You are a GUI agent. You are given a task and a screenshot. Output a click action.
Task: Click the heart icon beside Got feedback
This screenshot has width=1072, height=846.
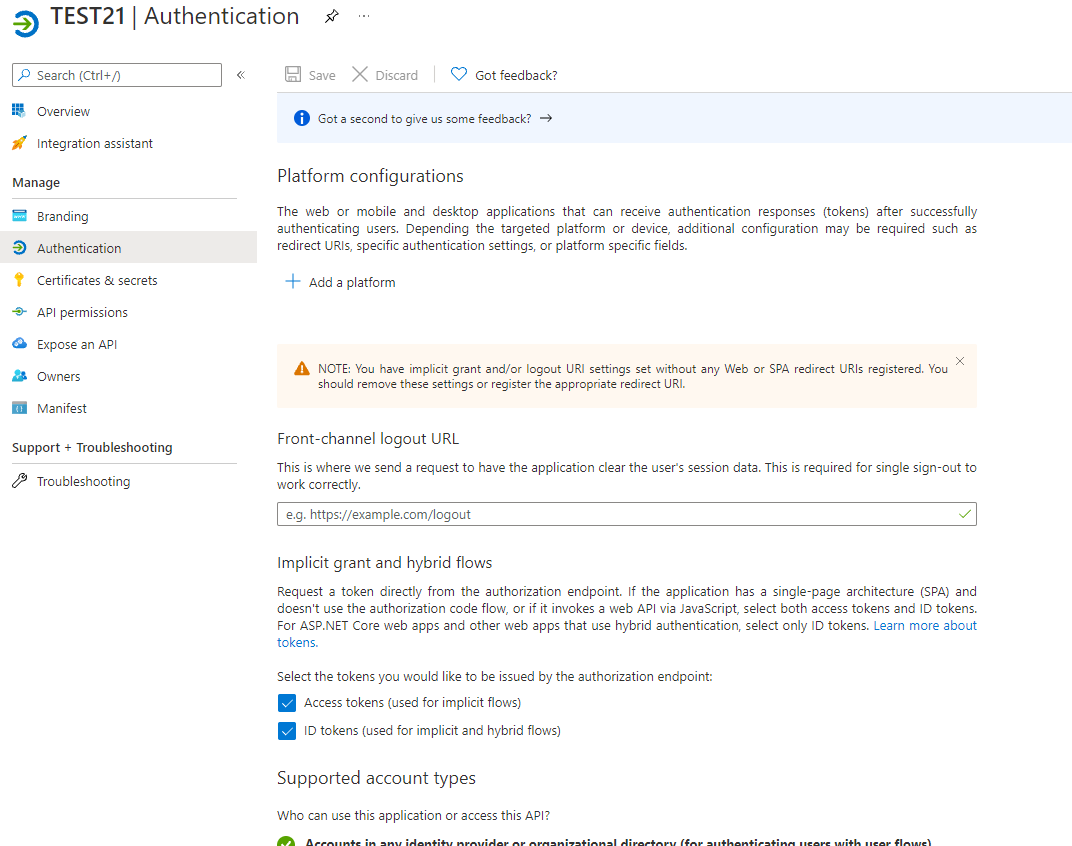(458, 74)
